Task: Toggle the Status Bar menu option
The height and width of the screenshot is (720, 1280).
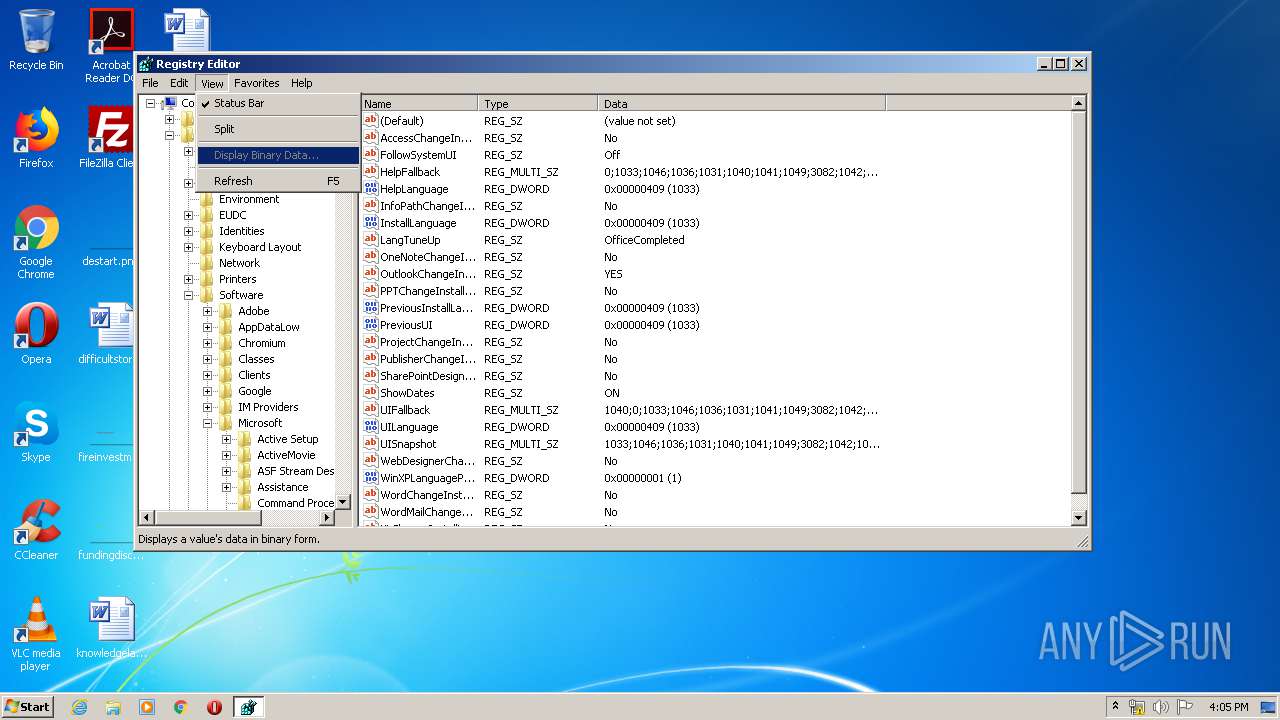Action: tap(278, 103)
